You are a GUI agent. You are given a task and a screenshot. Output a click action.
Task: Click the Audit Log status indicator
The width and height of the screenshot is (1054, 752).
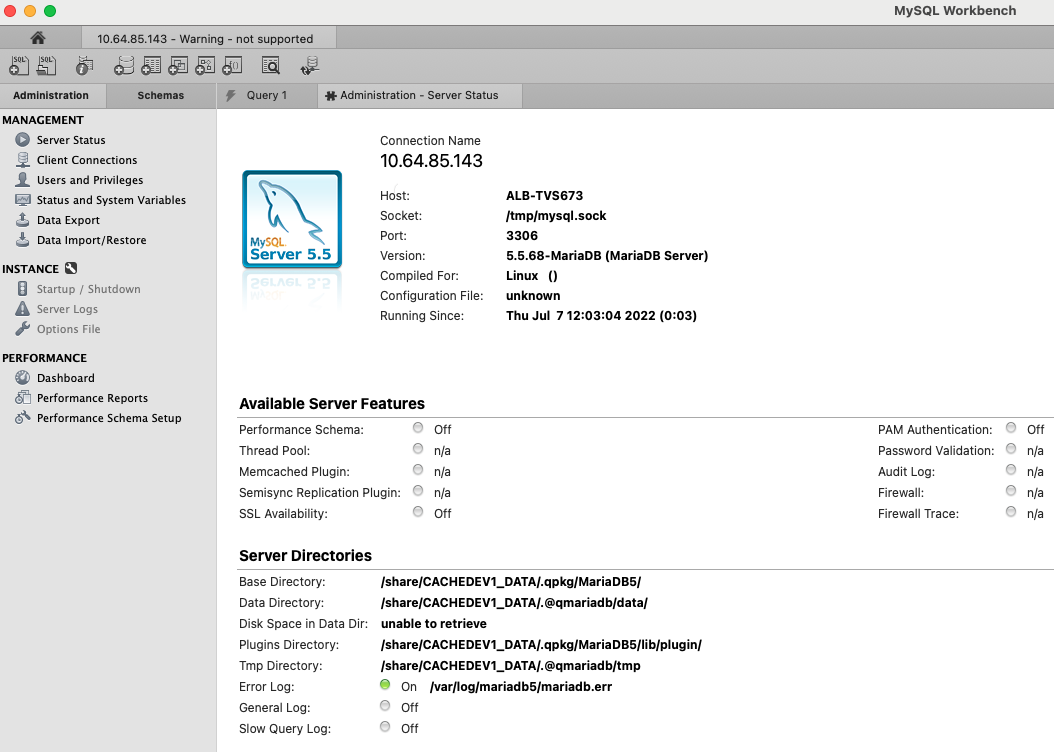(1011, 470)
